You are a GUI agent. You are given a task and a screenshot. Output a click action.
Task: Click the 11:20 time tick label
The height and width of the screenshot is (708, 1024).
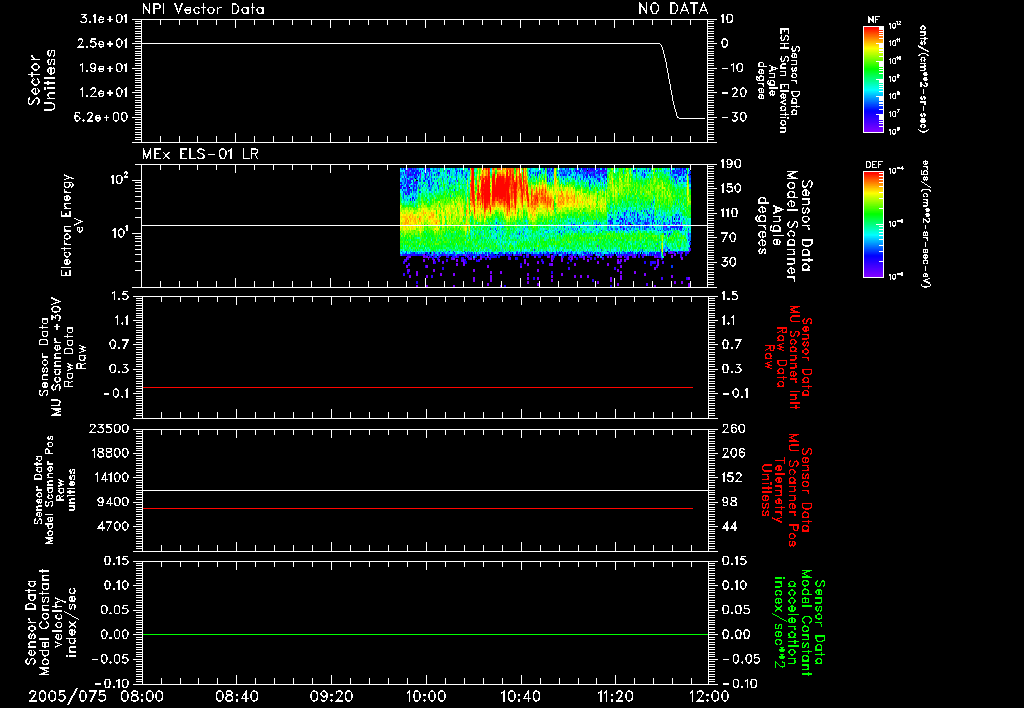(x=615, y=696)
